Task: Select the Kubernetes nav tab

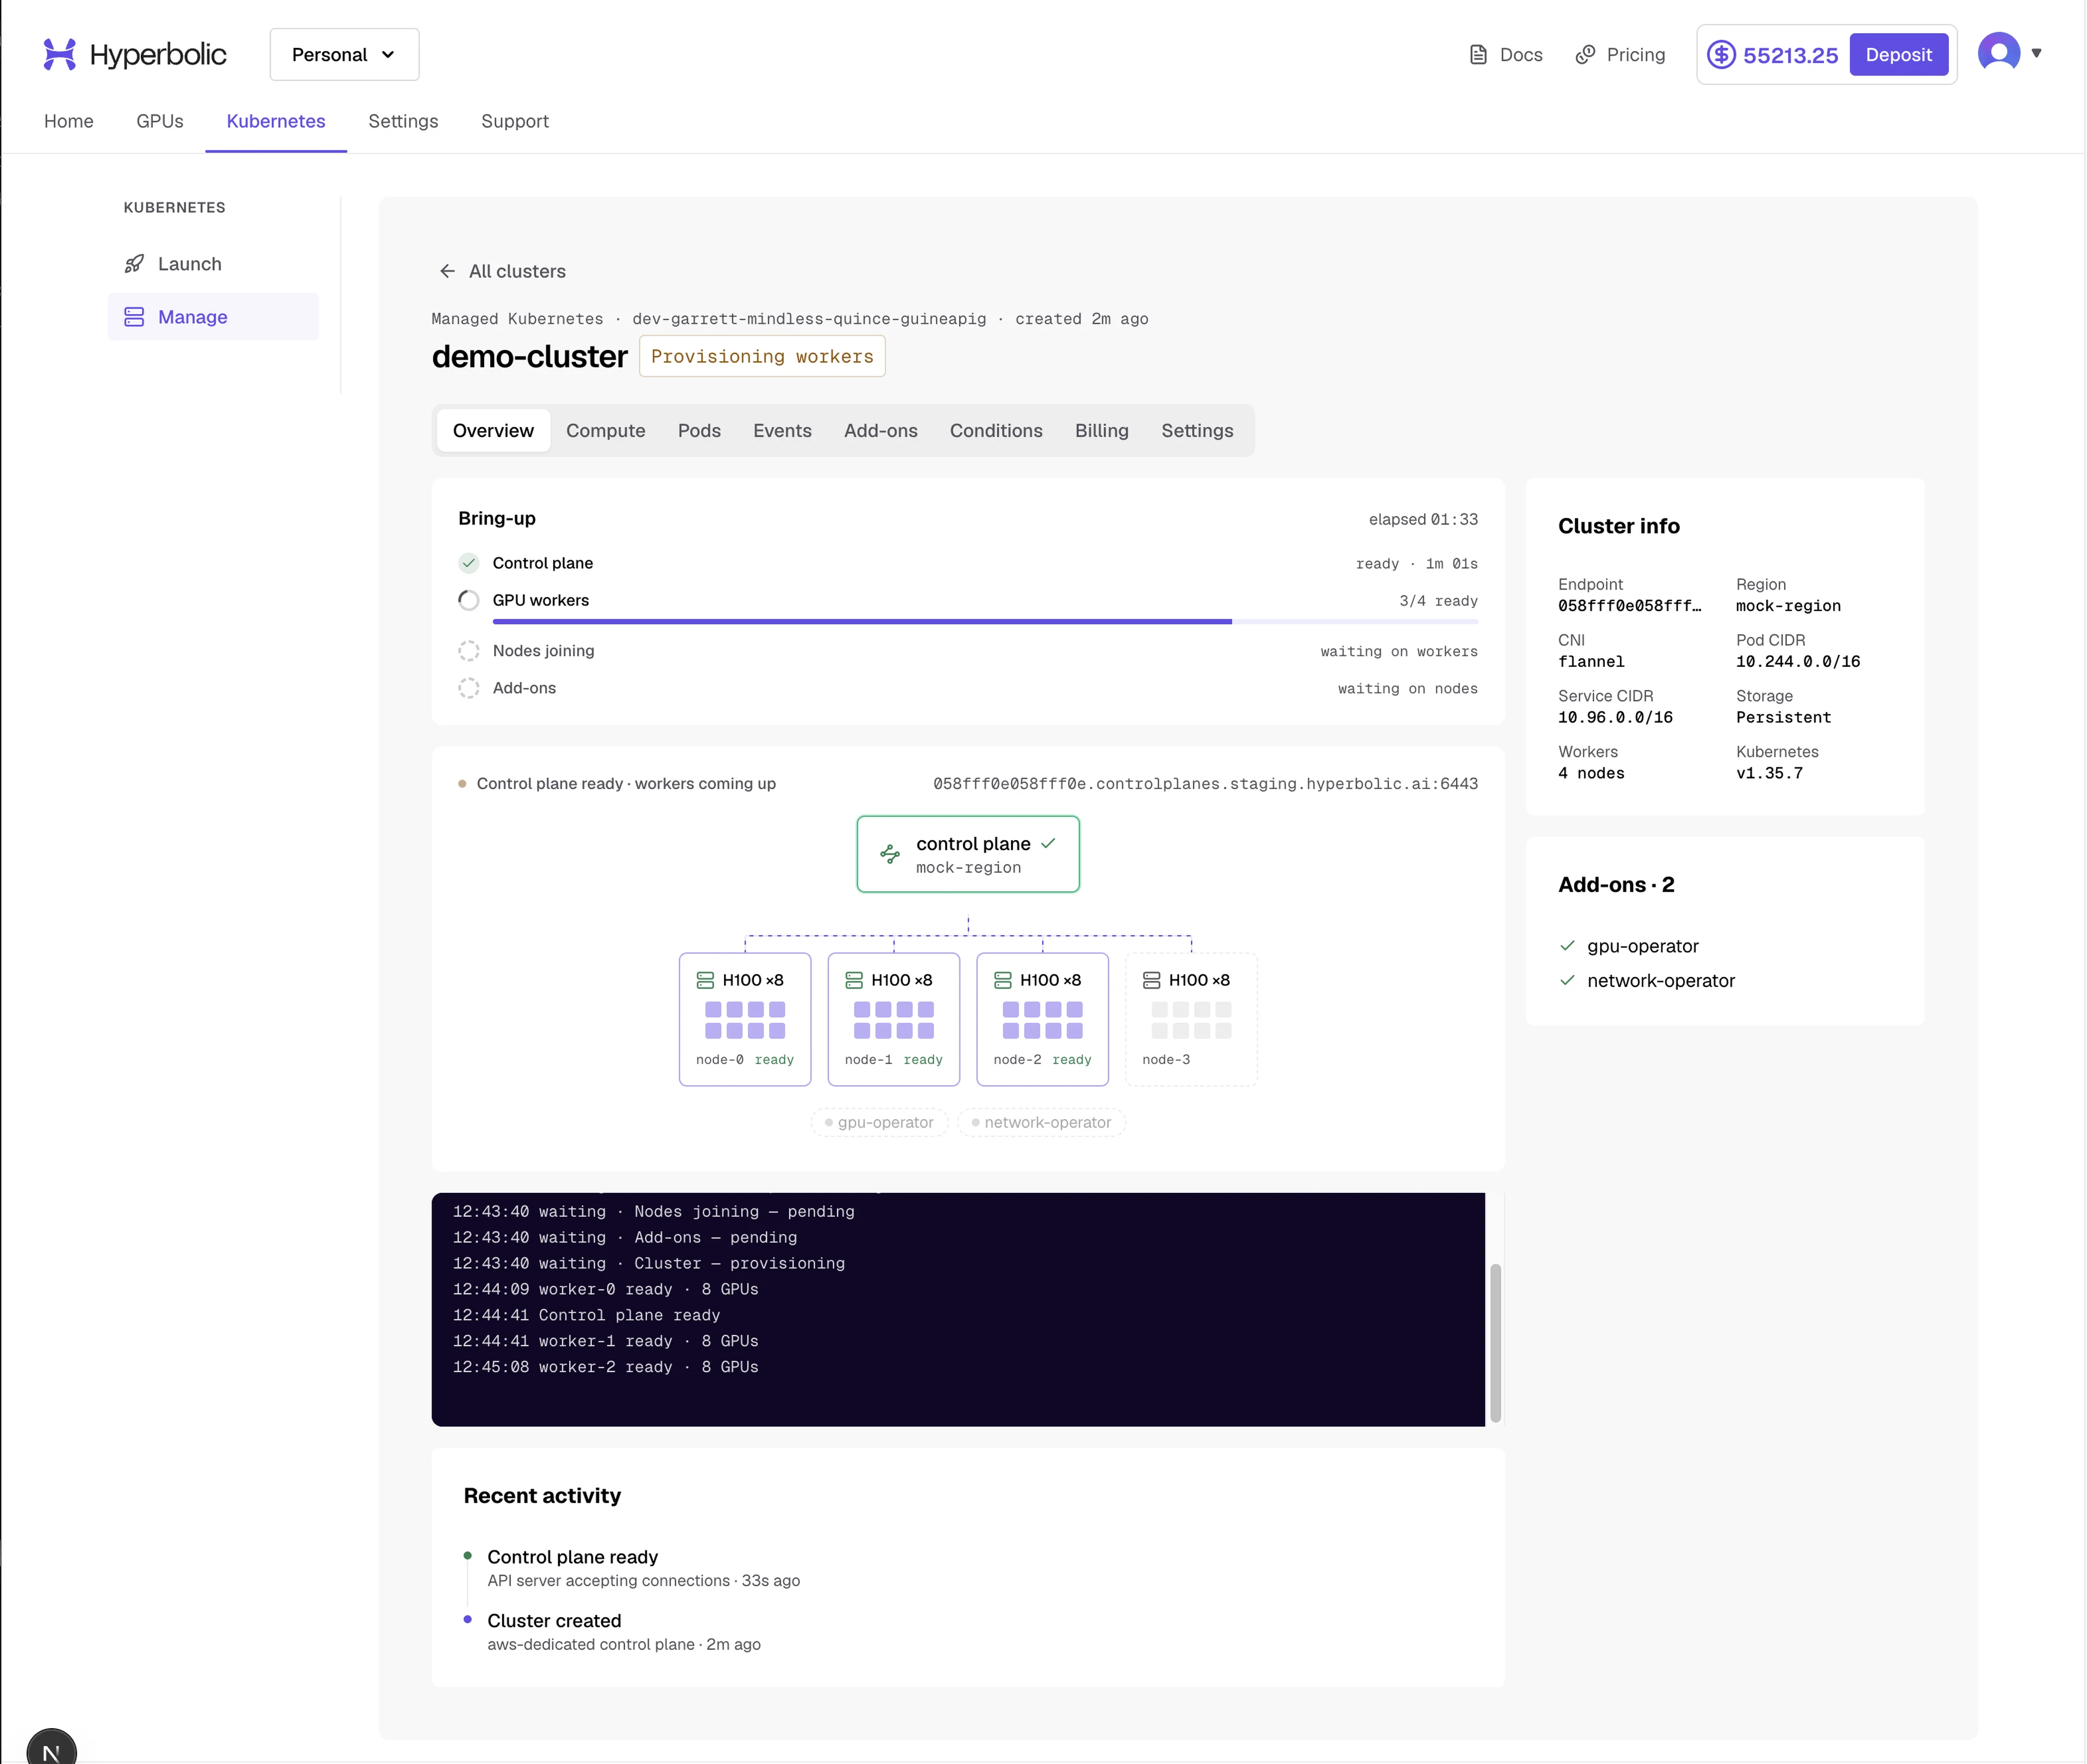Action: [x=276, y=121]
